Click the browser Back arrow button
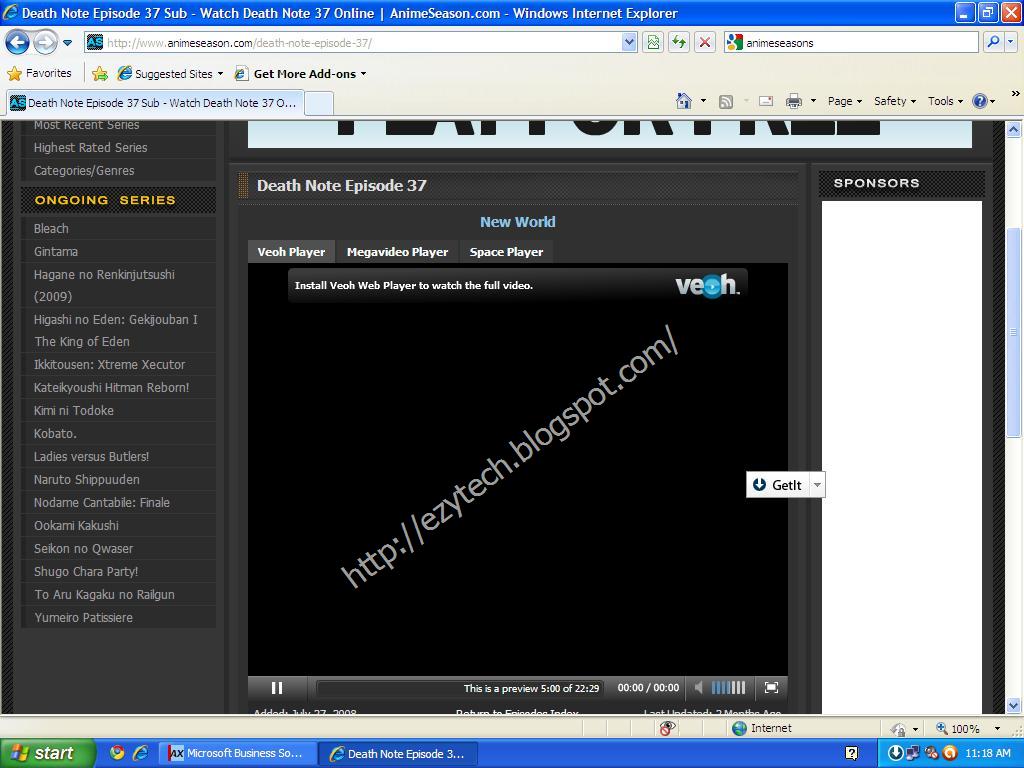This screenshot has width=1024, height=768. click(18, 43)
